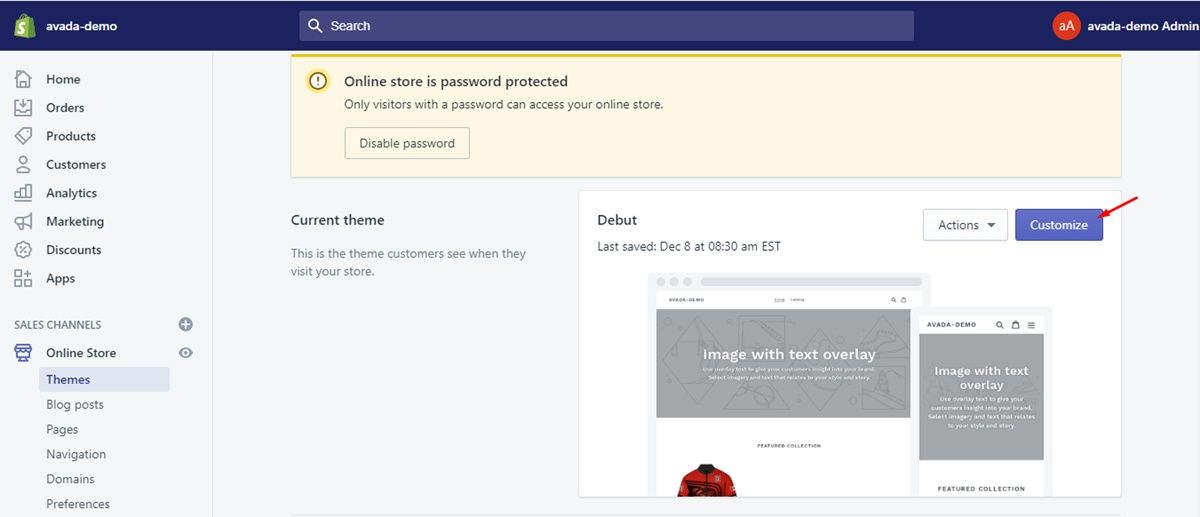1200x517 pixels.
Task: Click the Discounts percent badge icon
Action: pos(23,250)
